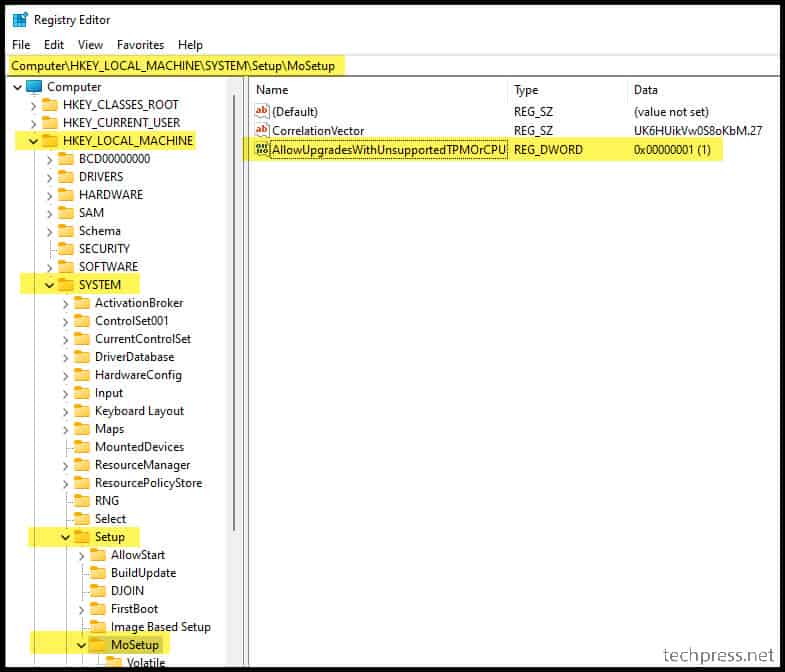Click the HKEY_CURRENT_USER folder icon
The height and width of the screenshot is (672, 785).
[x=50, y=123]
